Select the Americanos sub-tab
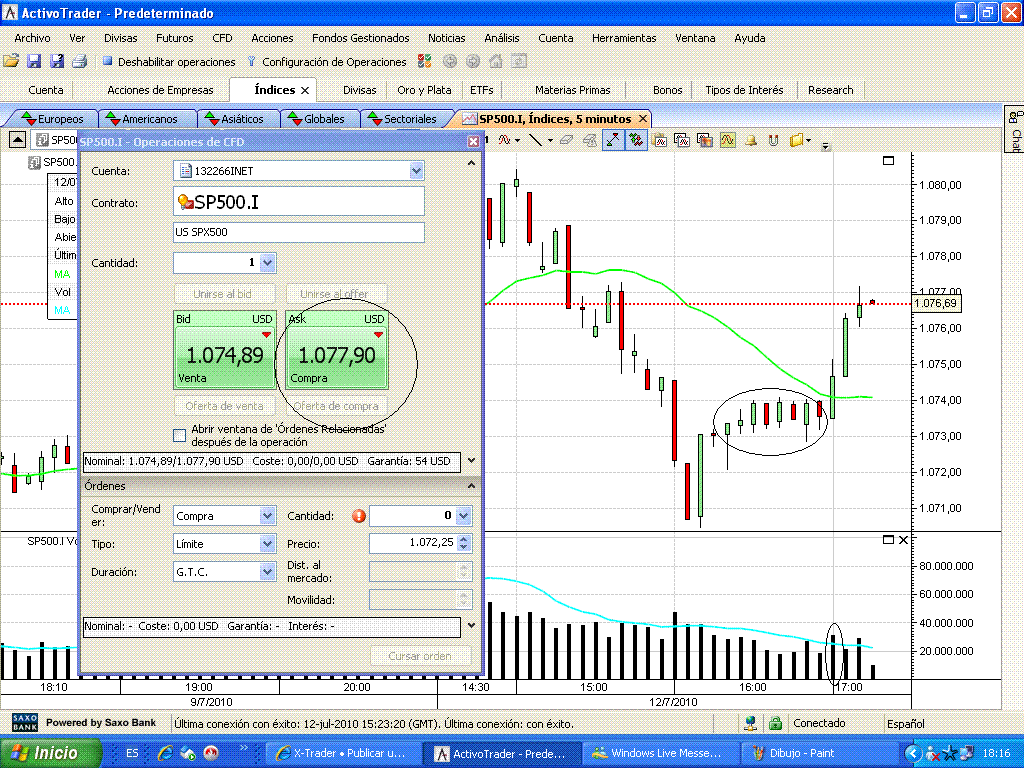This screenshot has width=1024, height=768. pyautogui.click(x=149, y=119)
